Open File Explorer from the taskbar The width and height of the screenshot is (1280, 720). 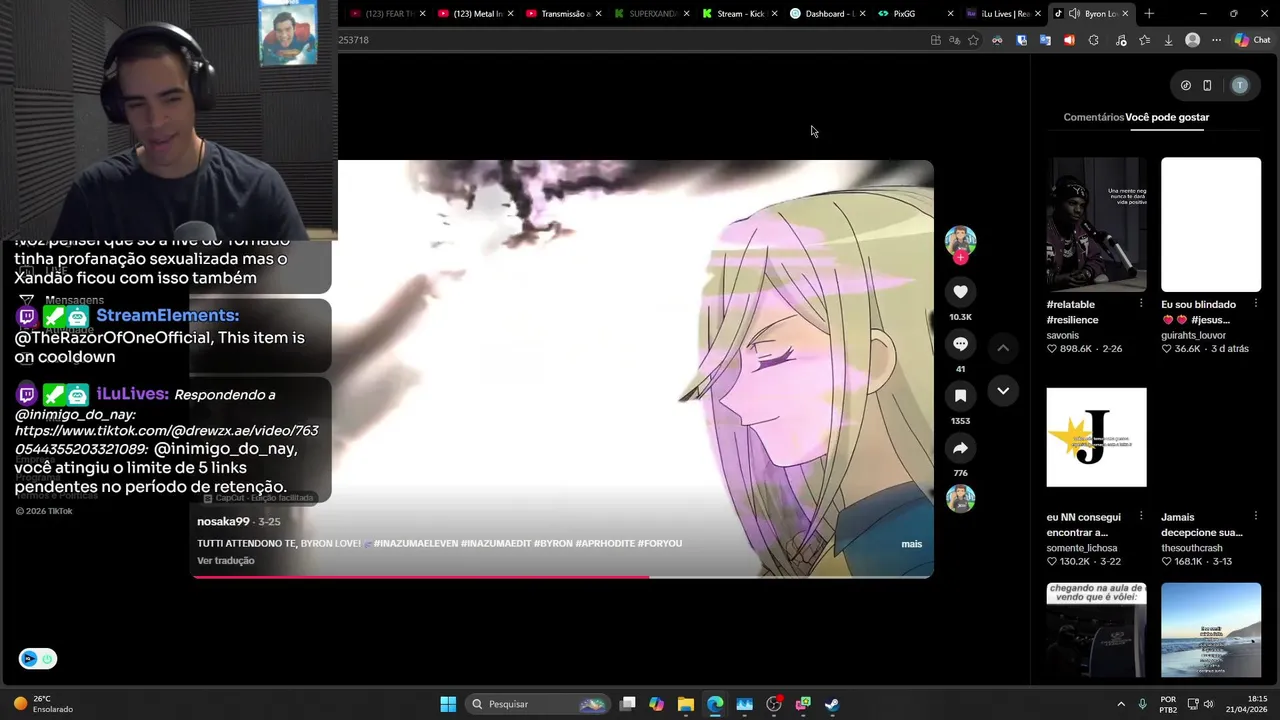pos(685,704)
